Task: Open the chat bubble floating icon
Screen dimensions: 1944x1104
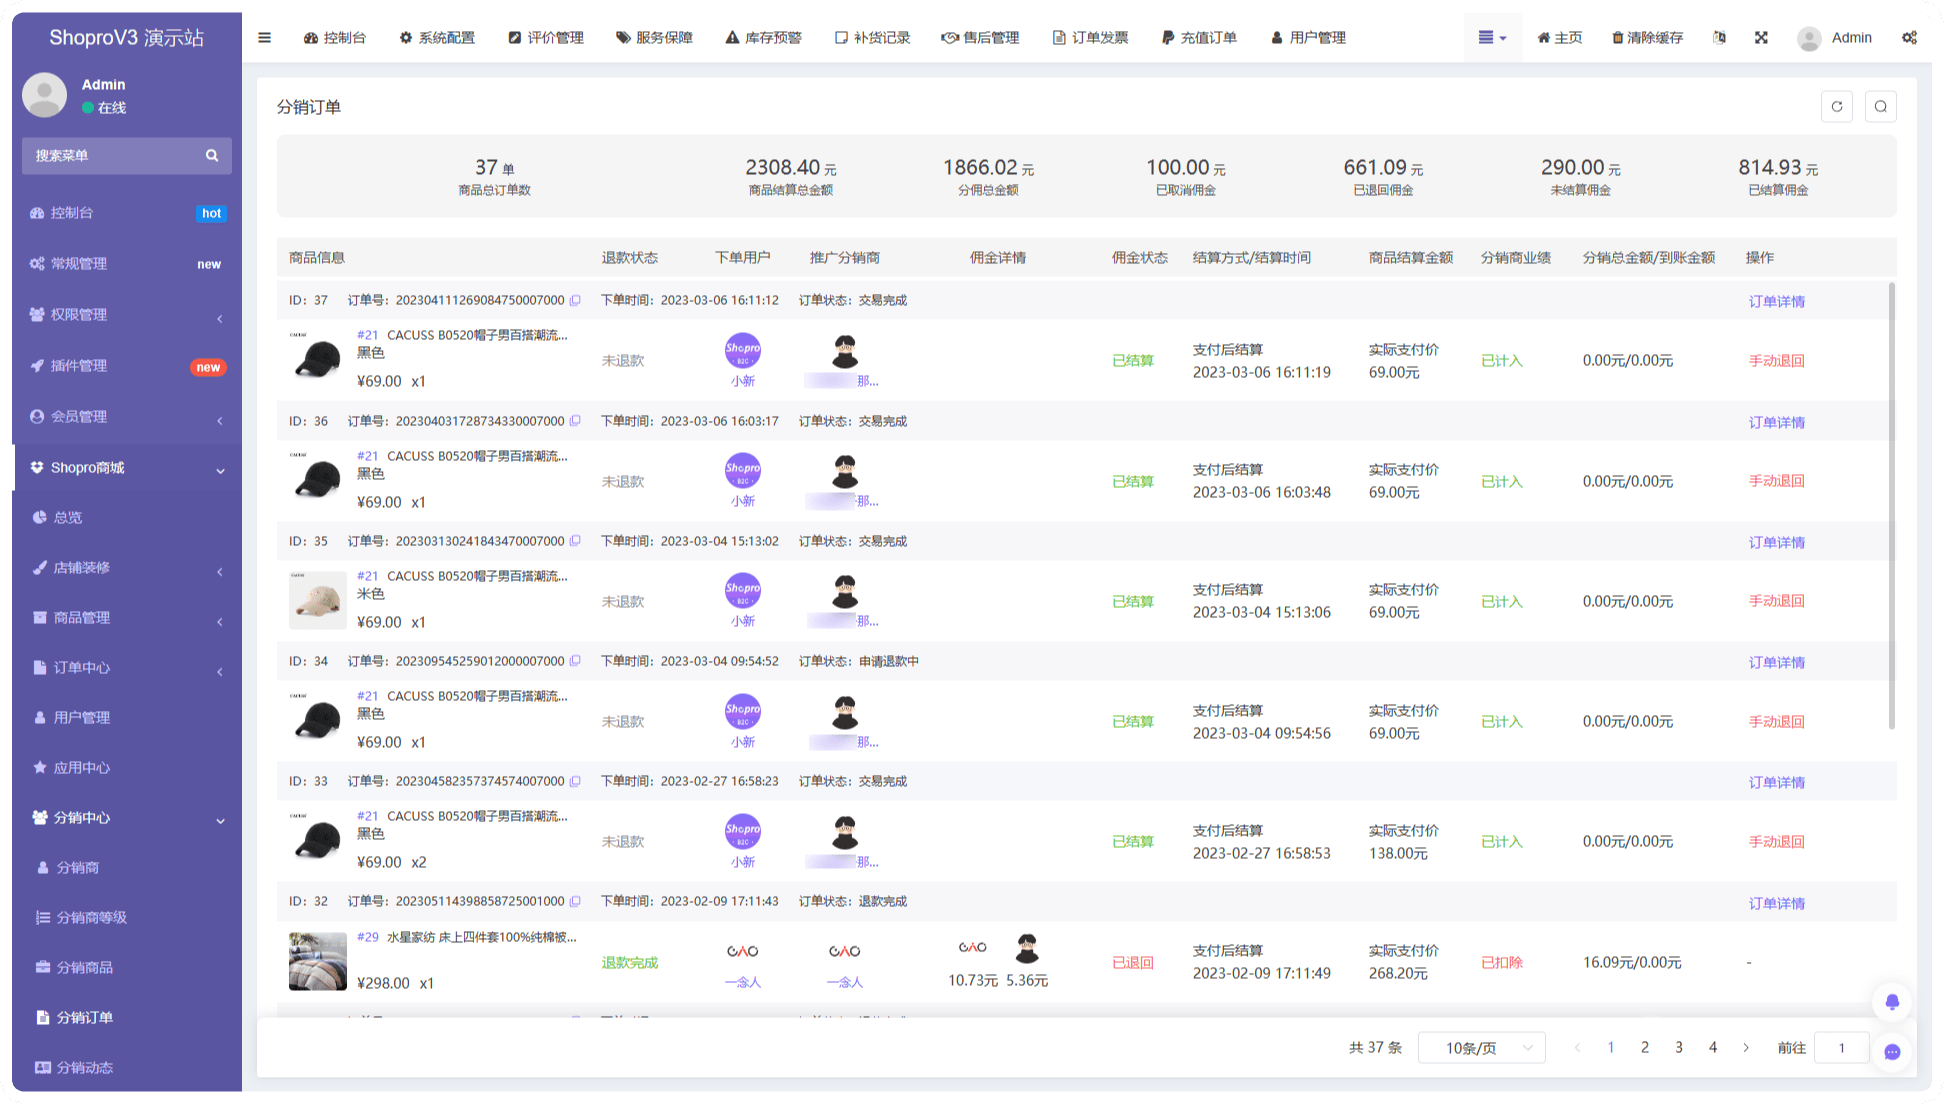Action: click(x=1892, y=1052)
